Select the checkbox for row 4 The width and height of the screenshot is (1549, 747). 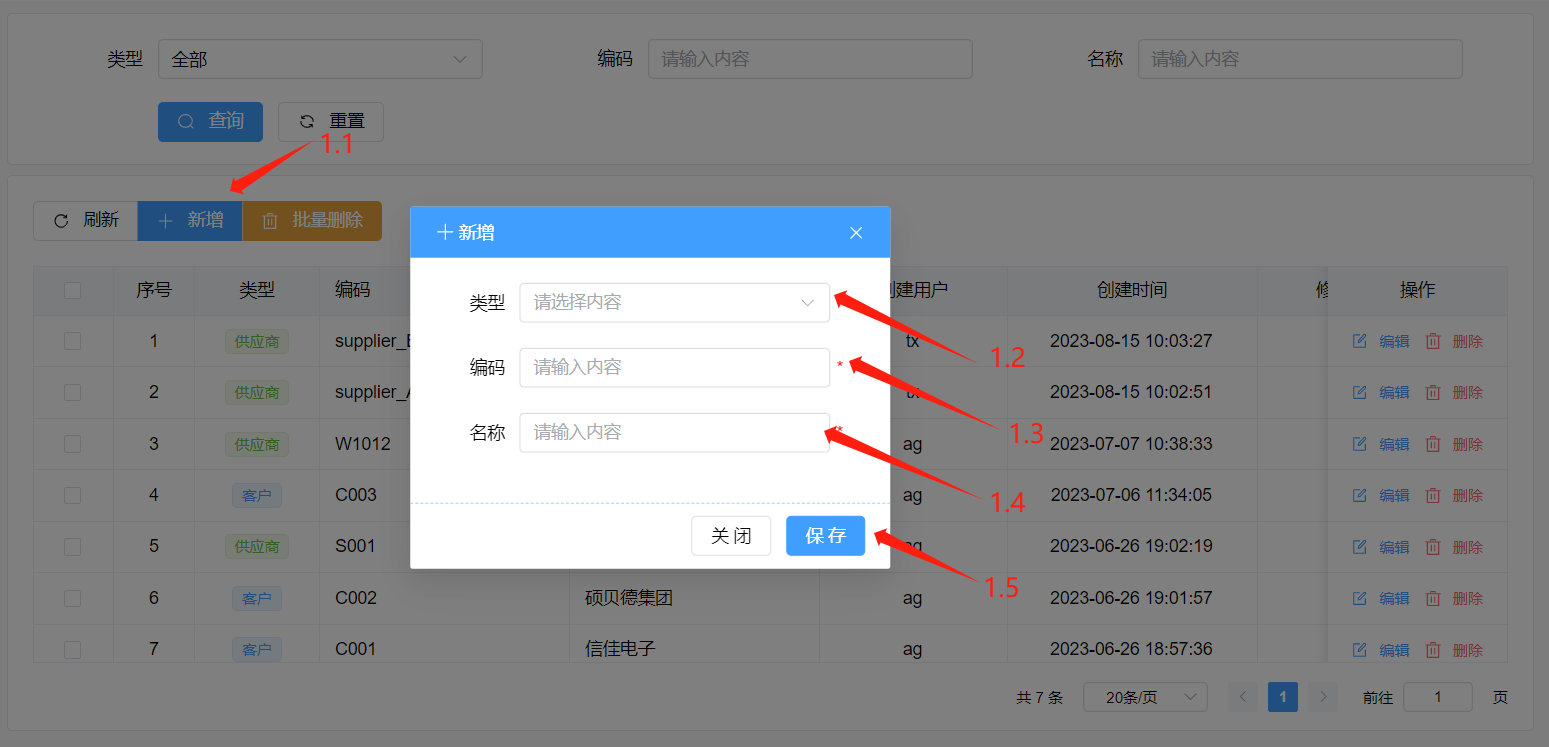tap(73, 495)
